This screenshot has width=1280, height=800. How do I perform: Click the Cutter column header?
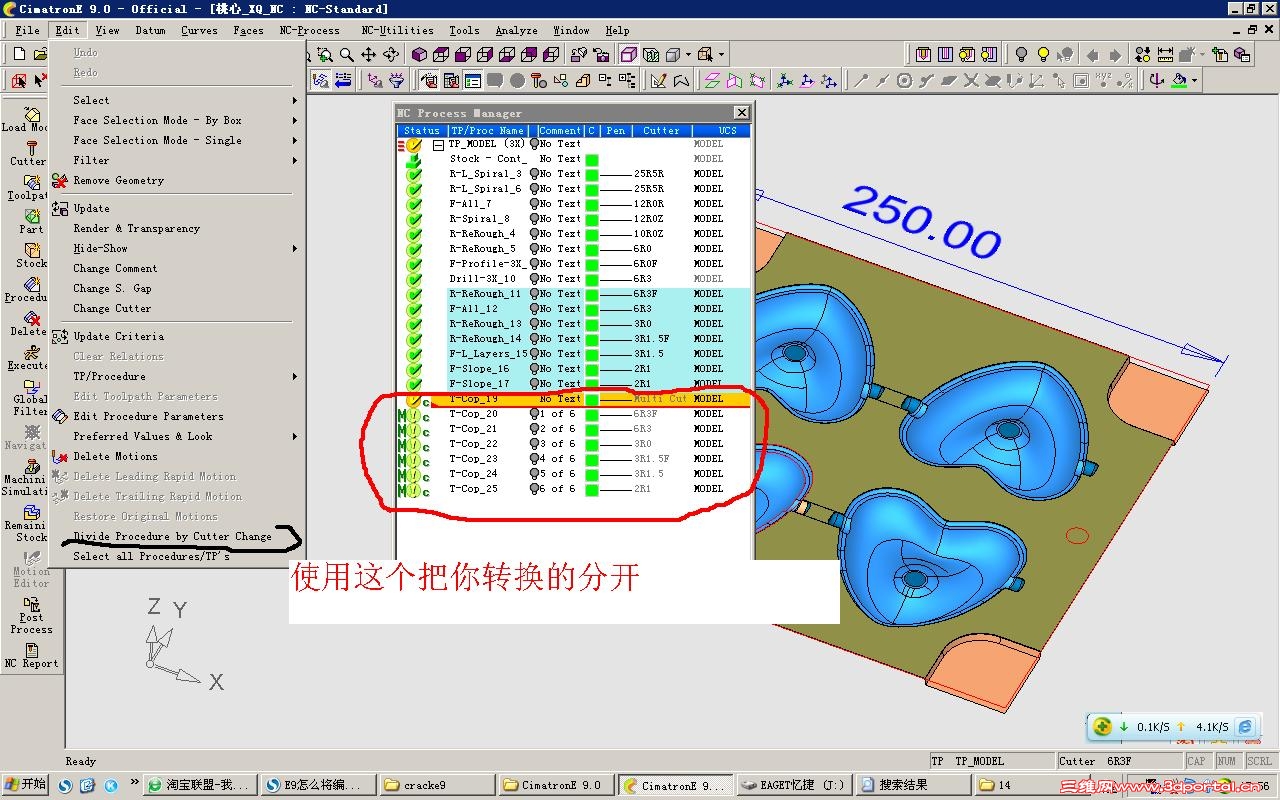click(661, 130)
